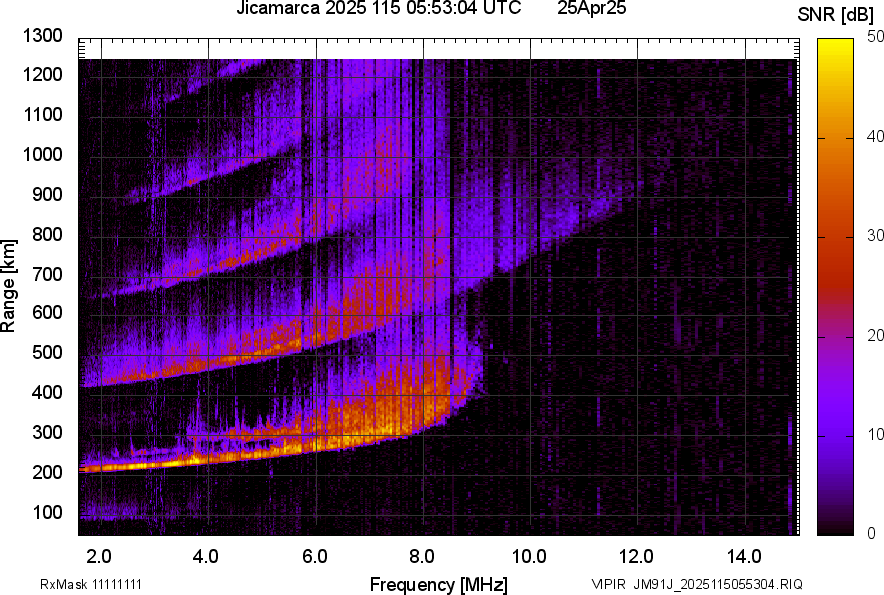The width and height of the screenshot is (884, 595).
Task: Click the 40 colorbar tick label
Action: 875,136
